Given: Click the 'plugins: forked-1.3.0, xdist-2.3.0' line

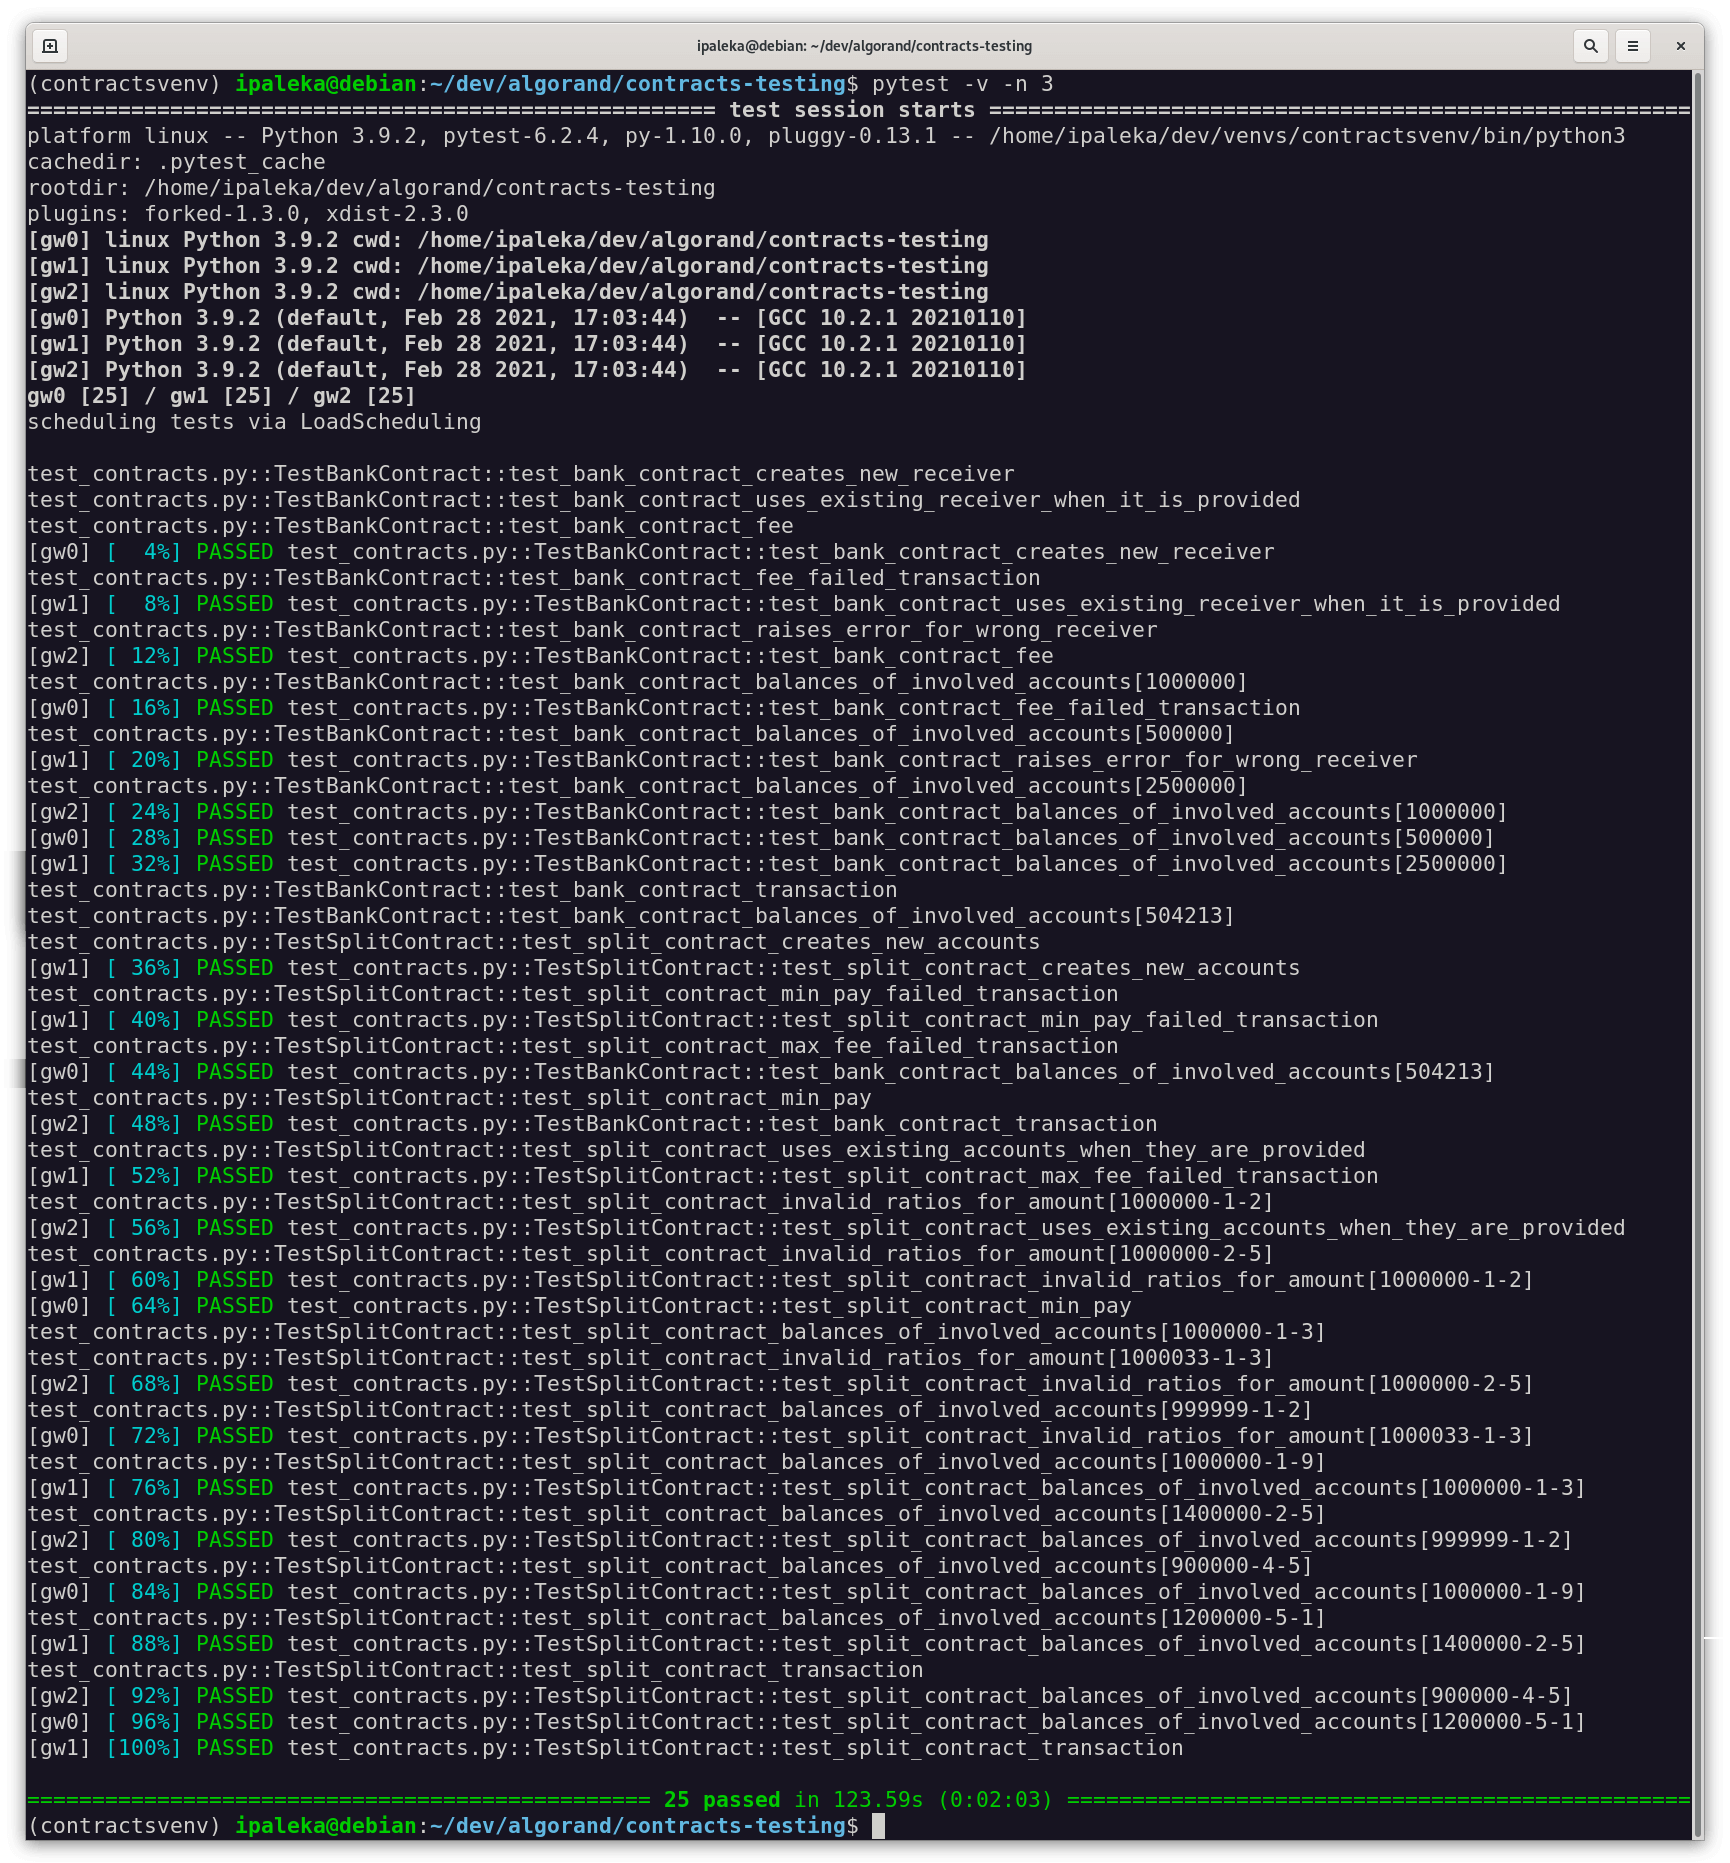Looking at the screenshot, I should pos(248,213).
